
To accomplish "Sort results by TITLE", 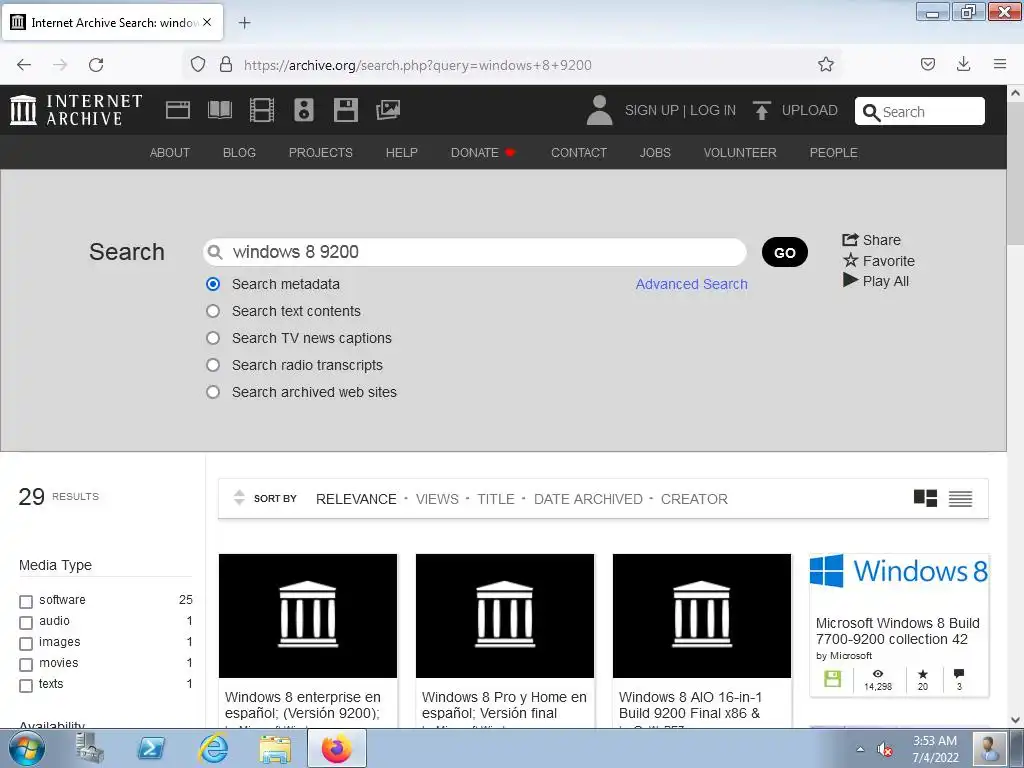I will coord(496,499).
